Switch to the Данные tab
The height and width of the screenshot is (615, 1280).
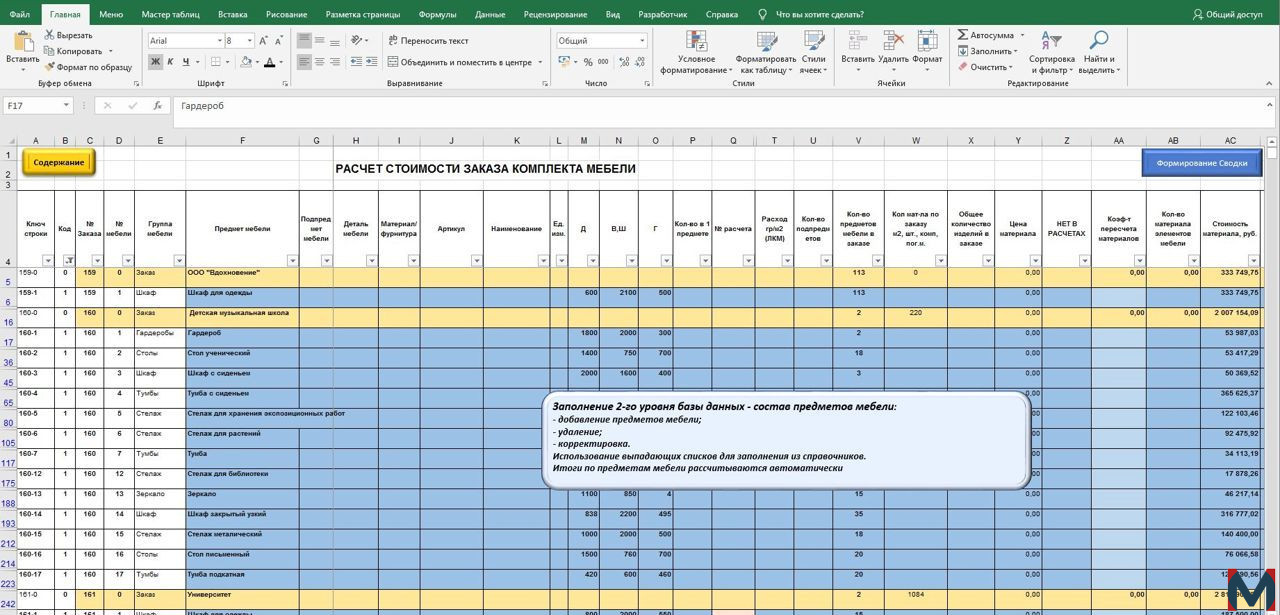tap(490, 15)
